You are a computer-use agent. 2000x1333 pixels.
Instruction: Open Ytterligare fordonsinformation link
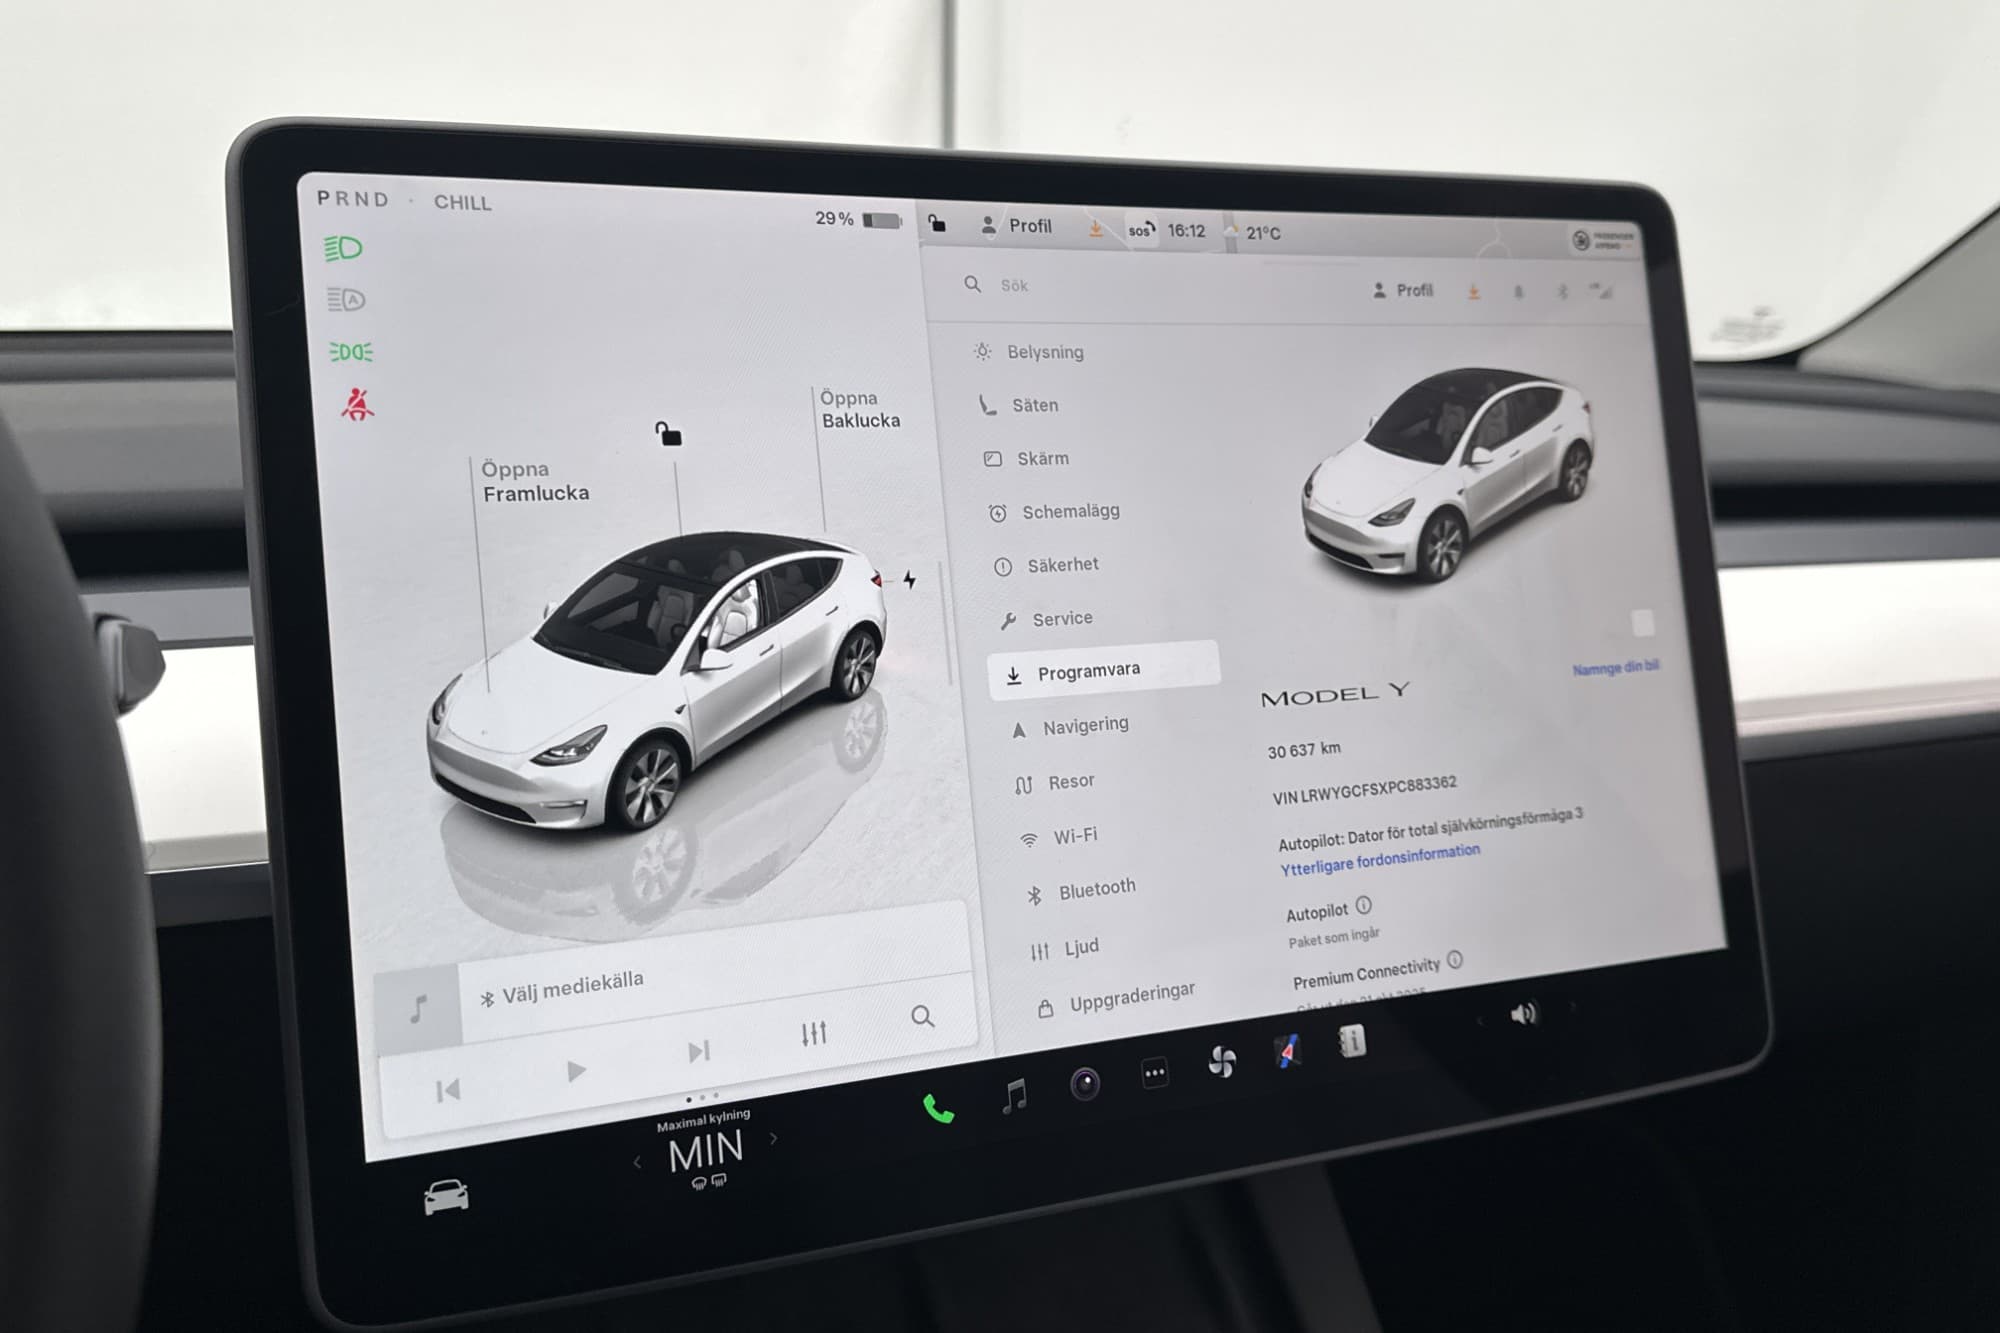point(1380,859)
